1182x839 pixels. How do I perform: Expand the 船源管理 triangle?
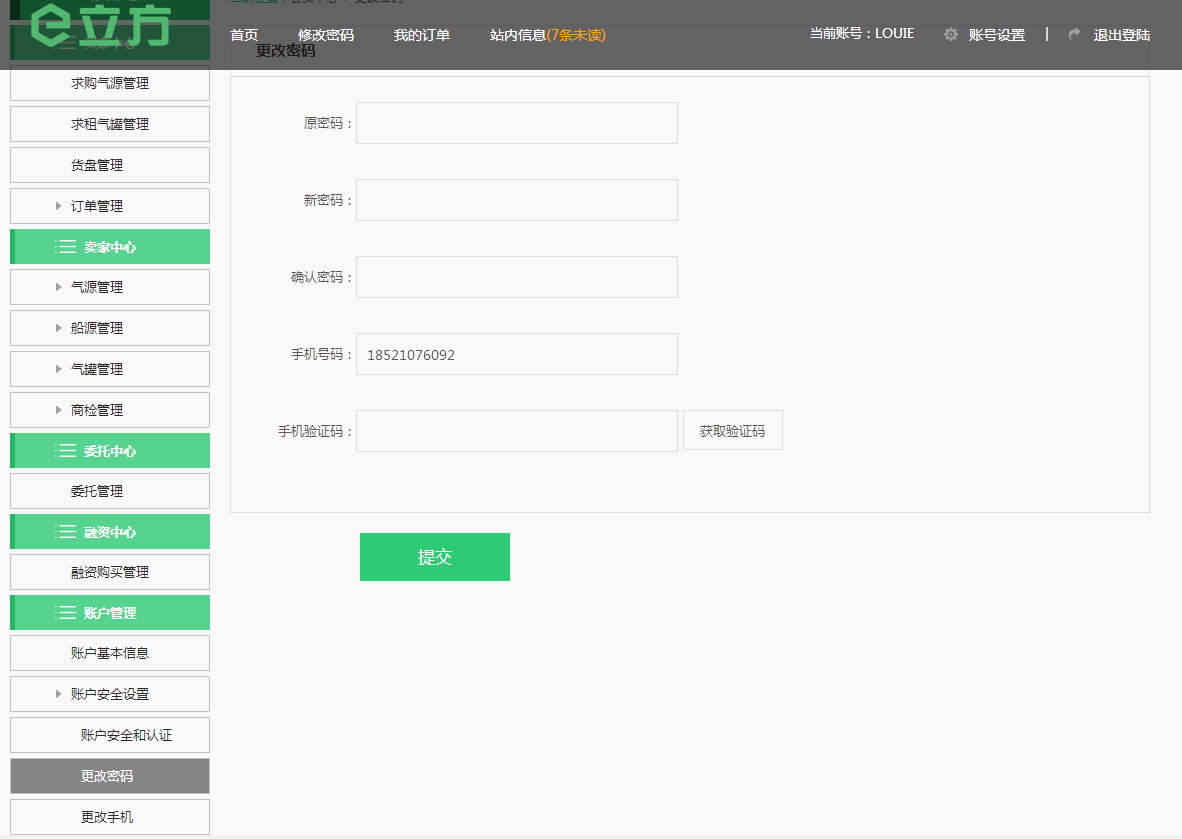59,328
